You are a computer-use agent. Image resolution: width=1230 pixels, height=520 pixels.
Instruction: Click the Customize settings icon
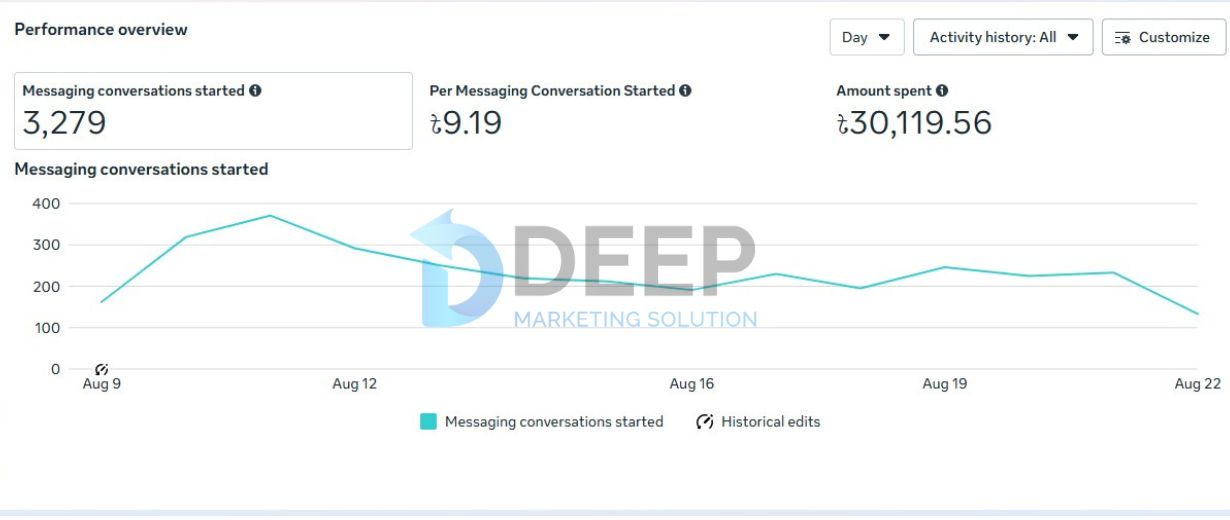coord(1122,38)
